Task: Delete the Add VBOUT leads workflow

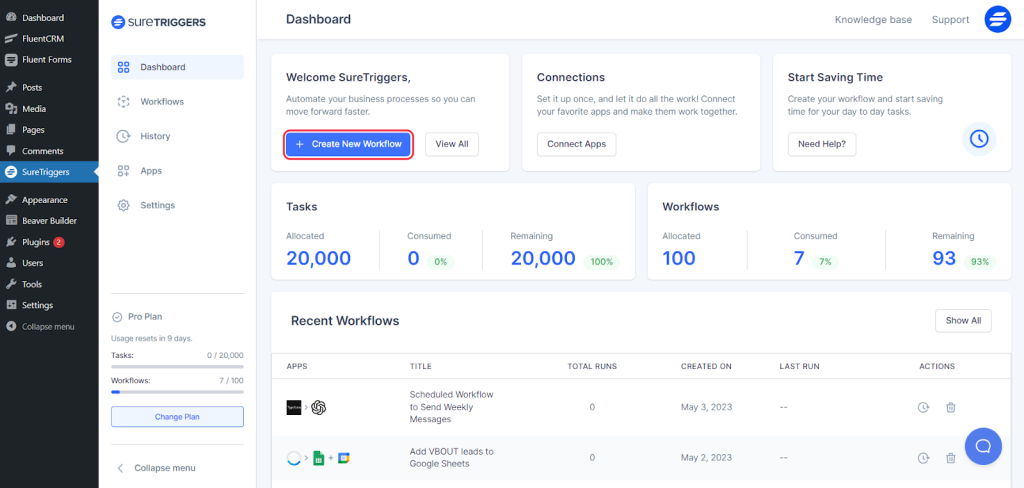Action: pos(951,458)
